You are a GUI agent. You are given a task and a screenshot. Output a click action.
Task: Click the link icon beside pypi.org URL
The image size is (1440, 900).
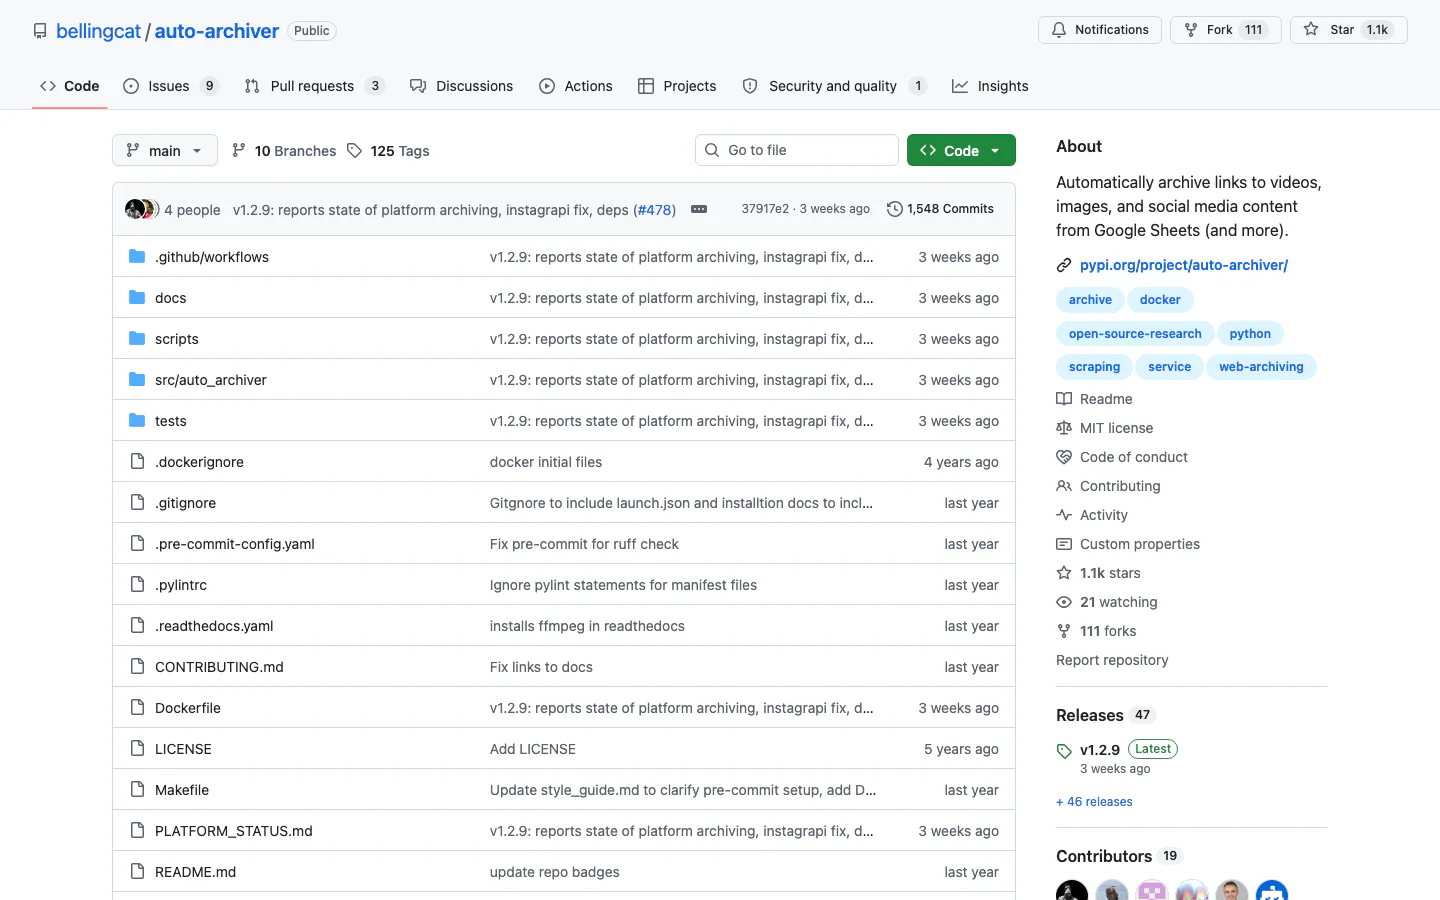coord(1064,265)
